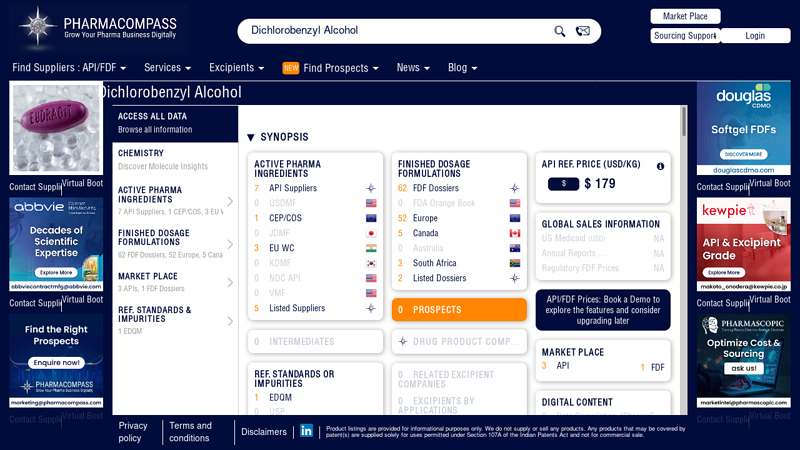Screen dimensions: 800x450
Task: Collapse the Synopsis section triangle
Action: (251, 137)
